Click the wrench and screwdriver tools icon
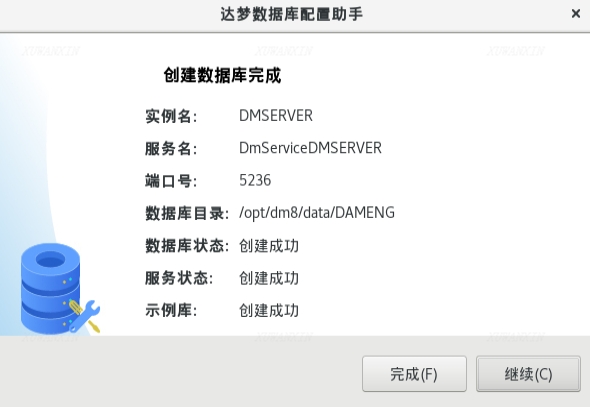 [85, 316]
